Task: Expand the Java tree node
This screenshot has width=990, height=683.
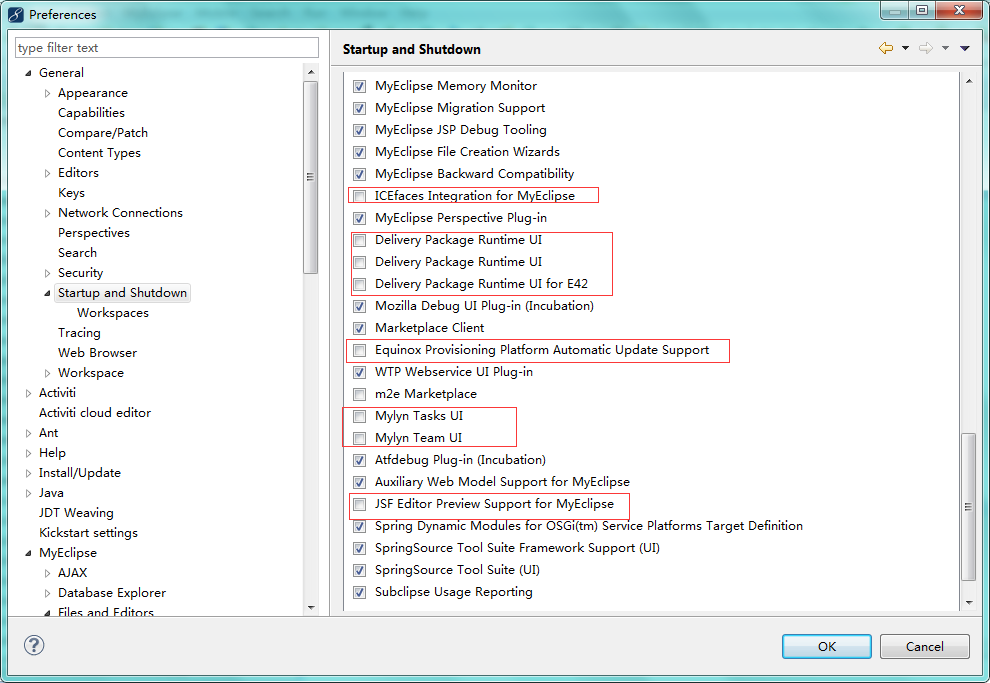Action: 28,493
